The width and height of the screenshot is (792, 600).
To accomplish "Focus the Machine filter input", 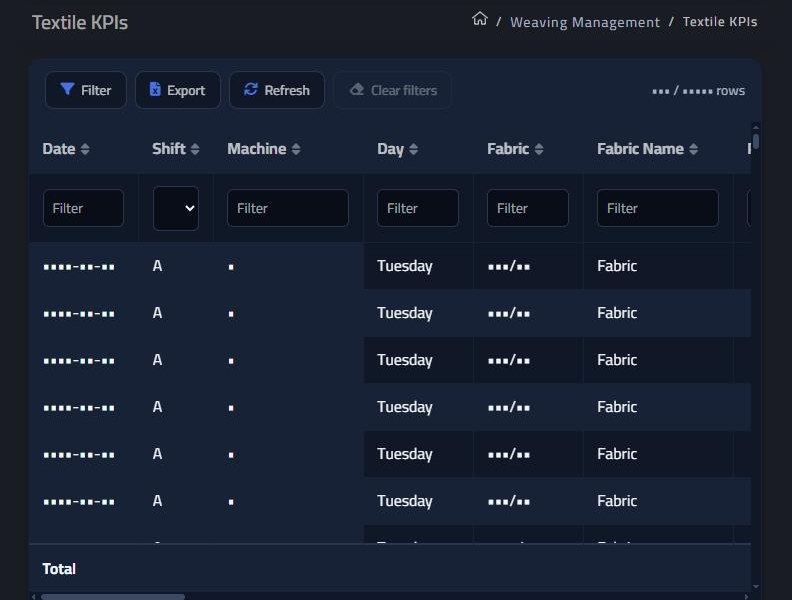I will 288,208.
